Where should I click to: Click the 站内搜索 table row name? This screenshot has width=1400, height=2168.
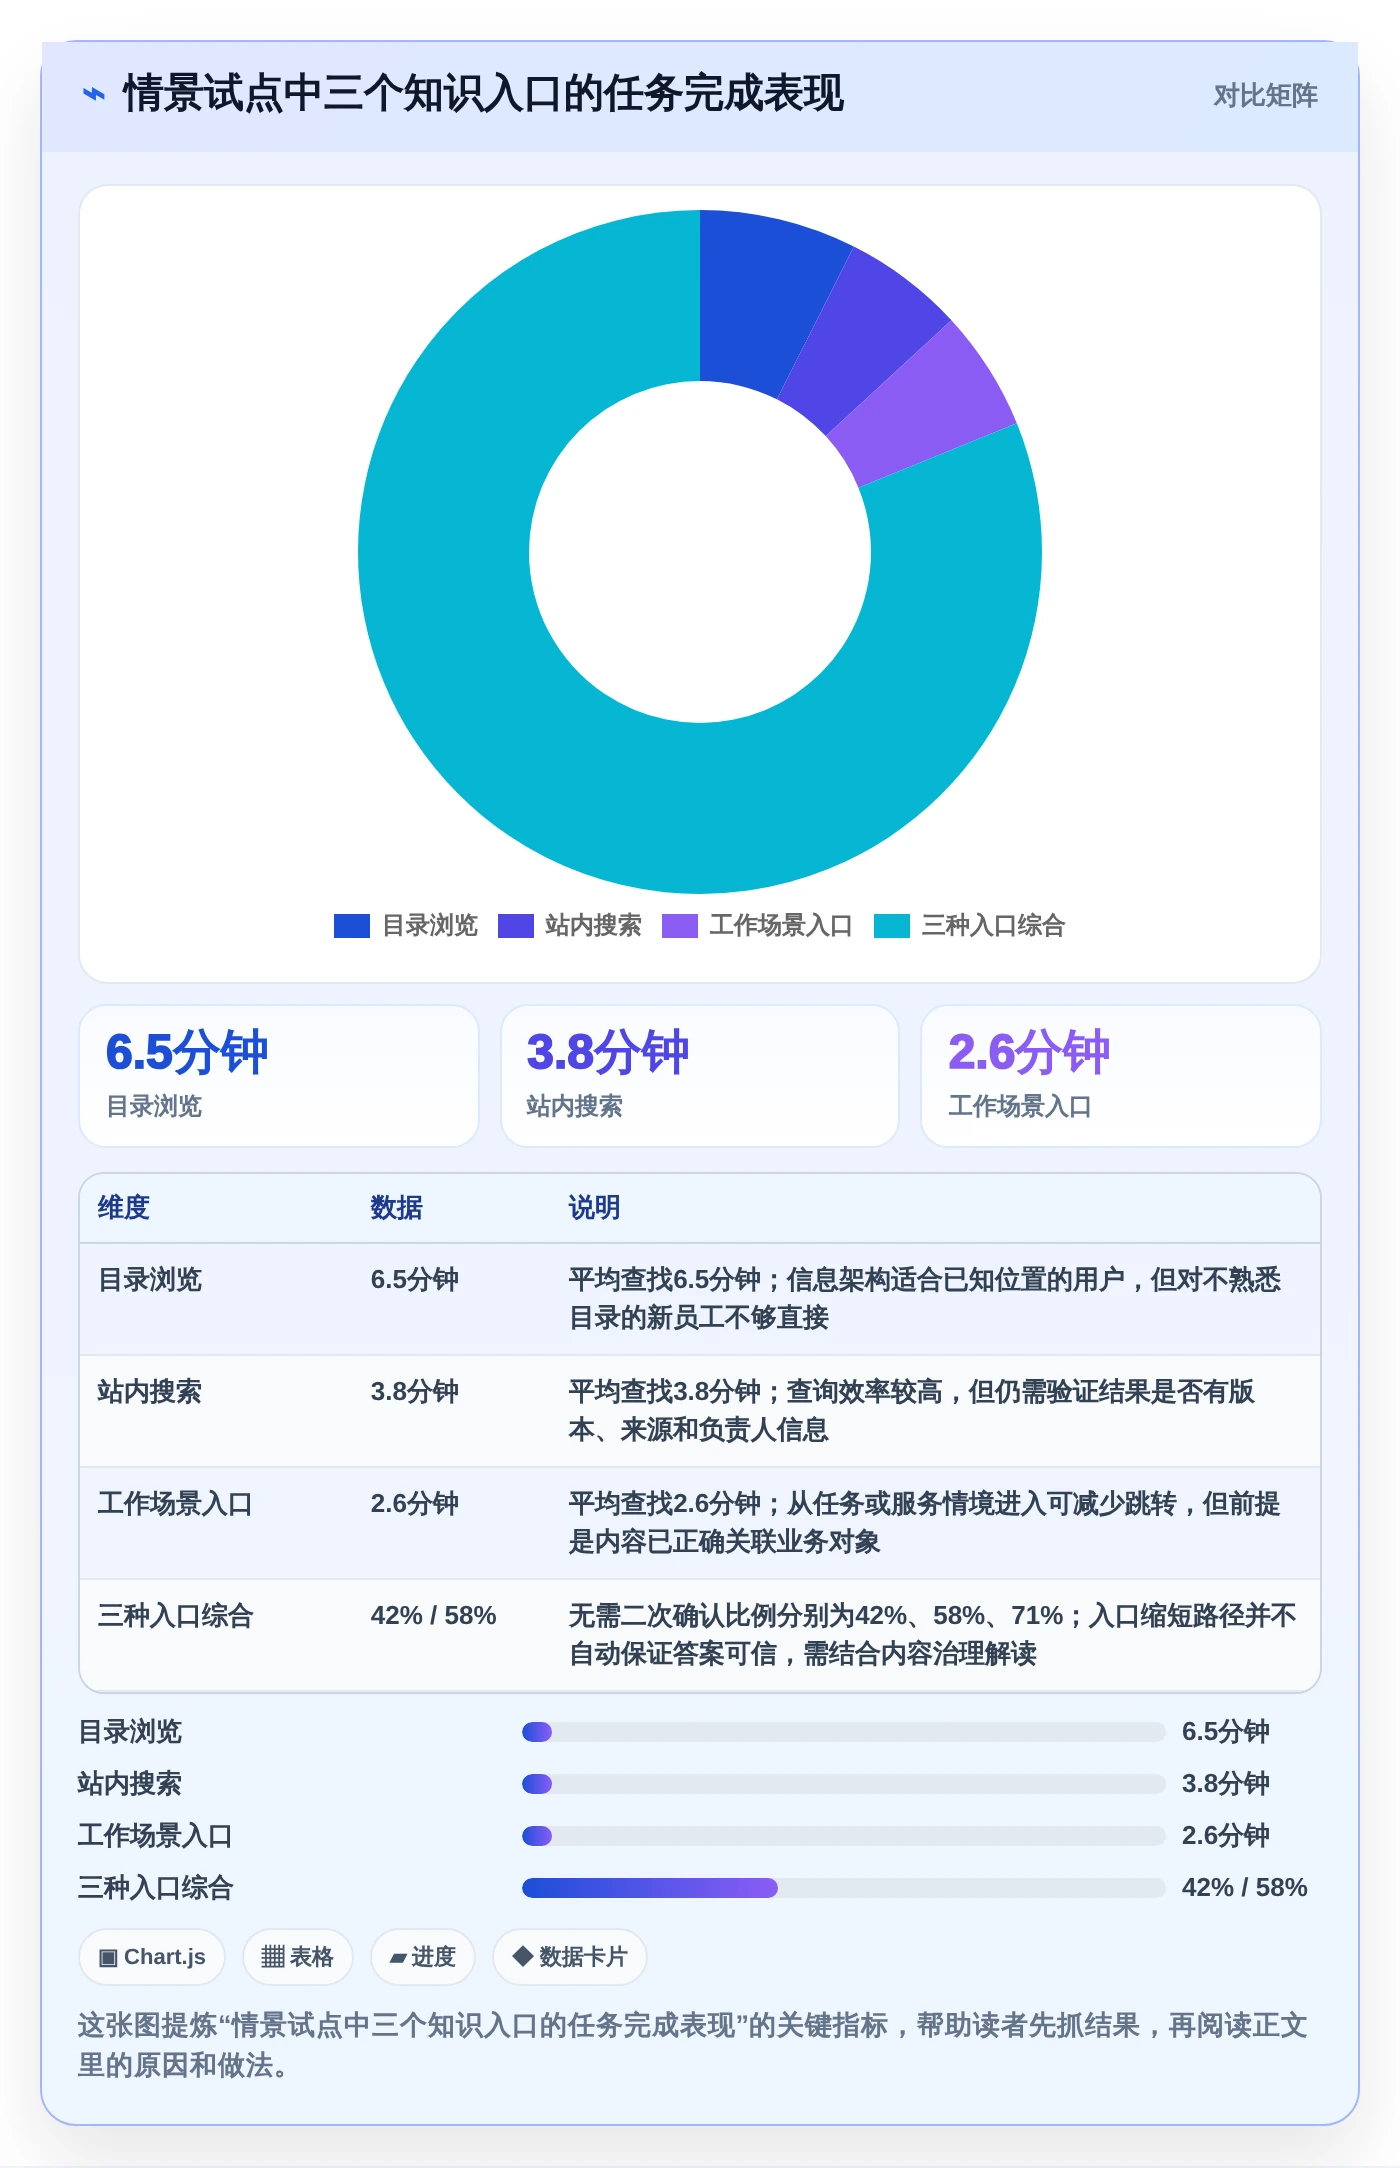pos(150,1392)
